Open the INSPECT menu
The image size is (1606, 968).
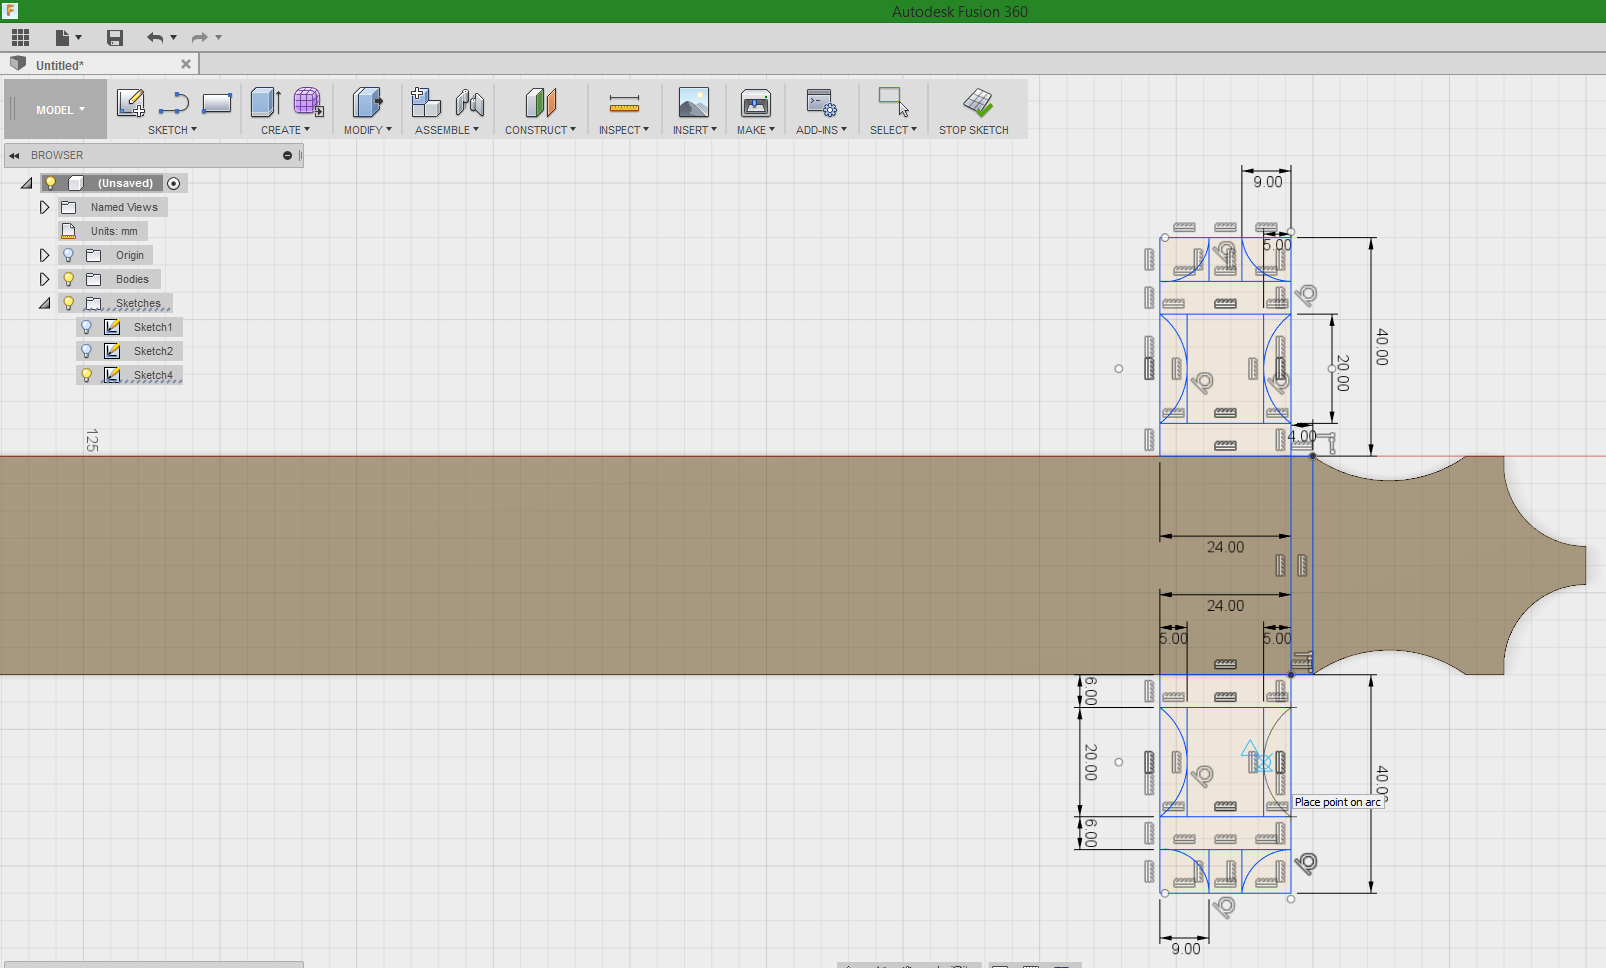point(624,130)
